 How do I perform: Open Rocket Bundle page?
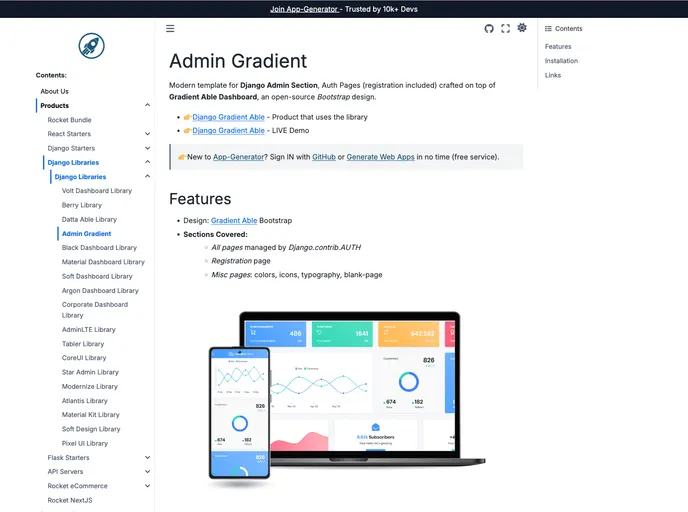coord(69,120)
